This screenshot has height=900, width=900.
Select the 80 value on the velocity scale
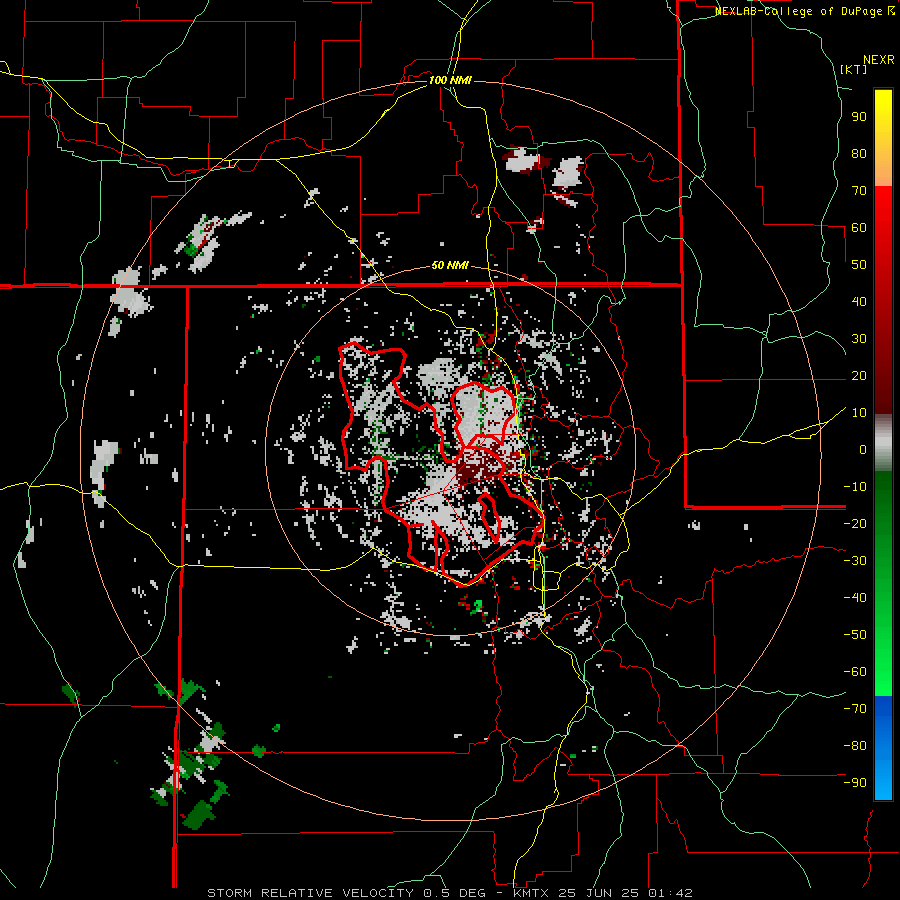(859, 153)
